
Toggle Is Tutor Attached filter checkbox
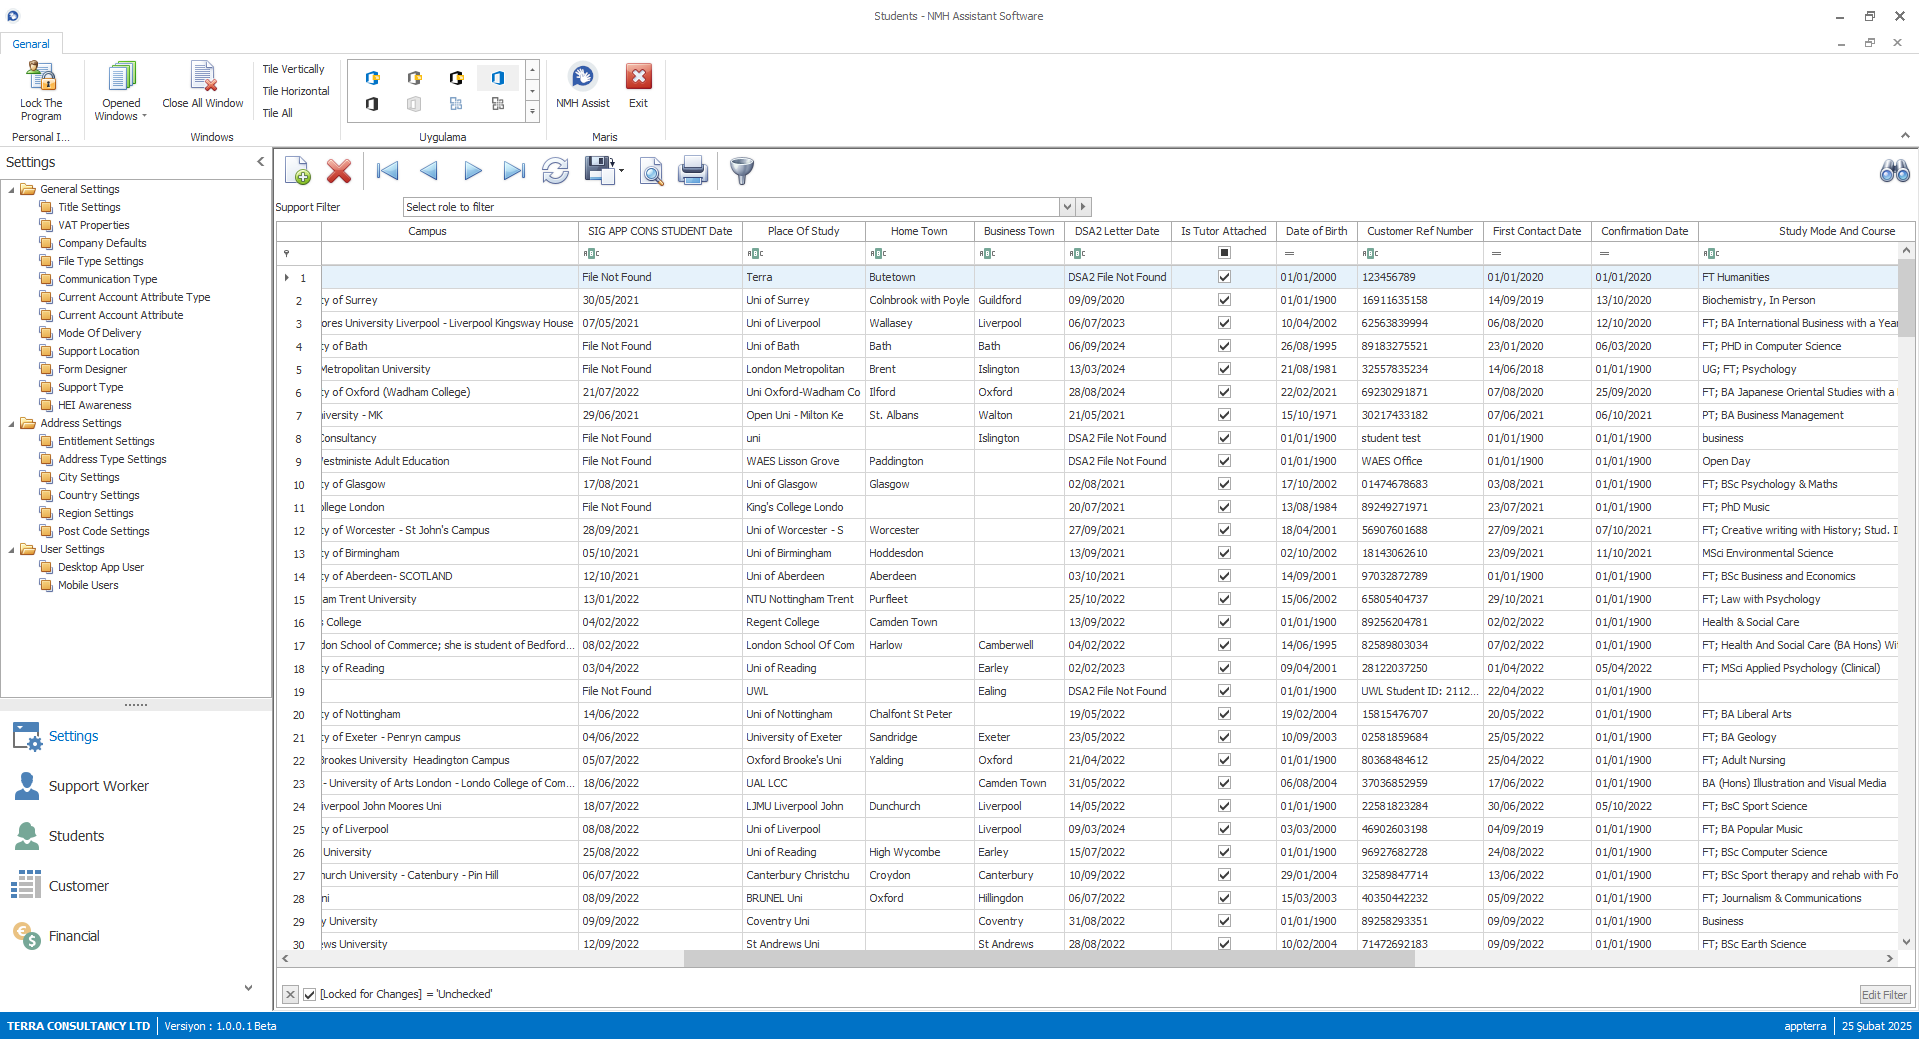1224,253
